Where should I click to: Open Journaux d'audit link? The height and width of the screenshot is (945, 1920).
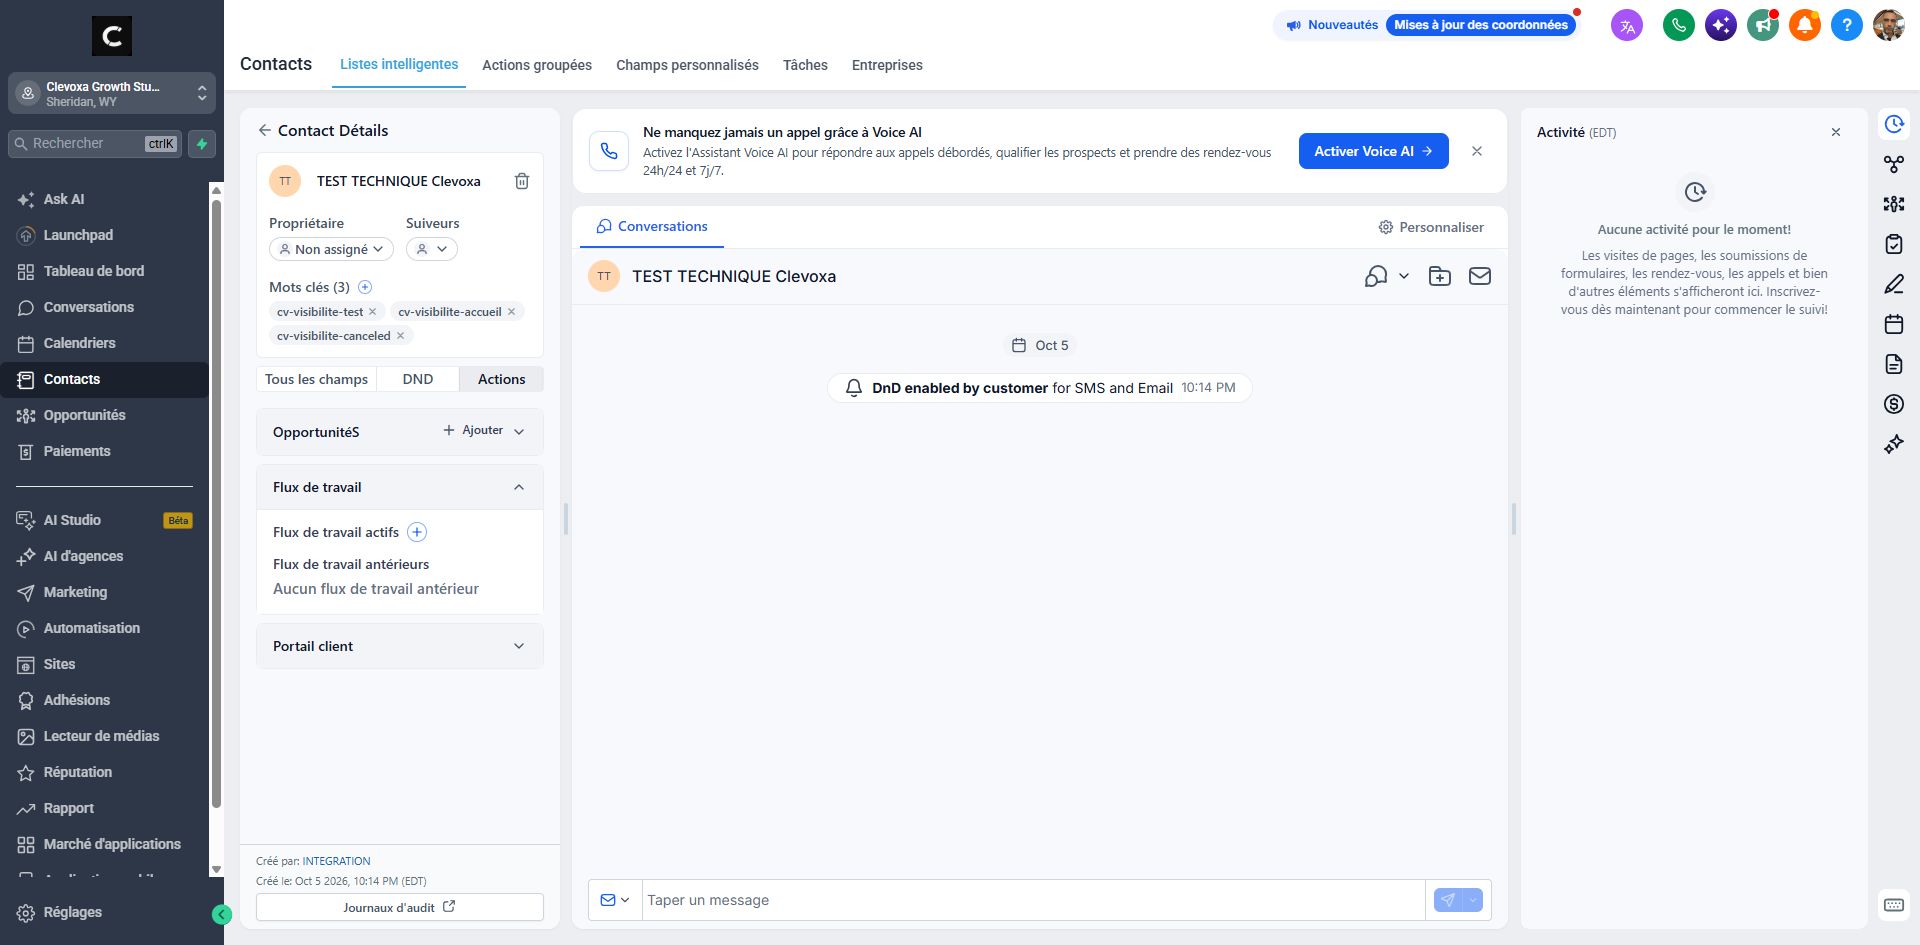coord(400,907)
